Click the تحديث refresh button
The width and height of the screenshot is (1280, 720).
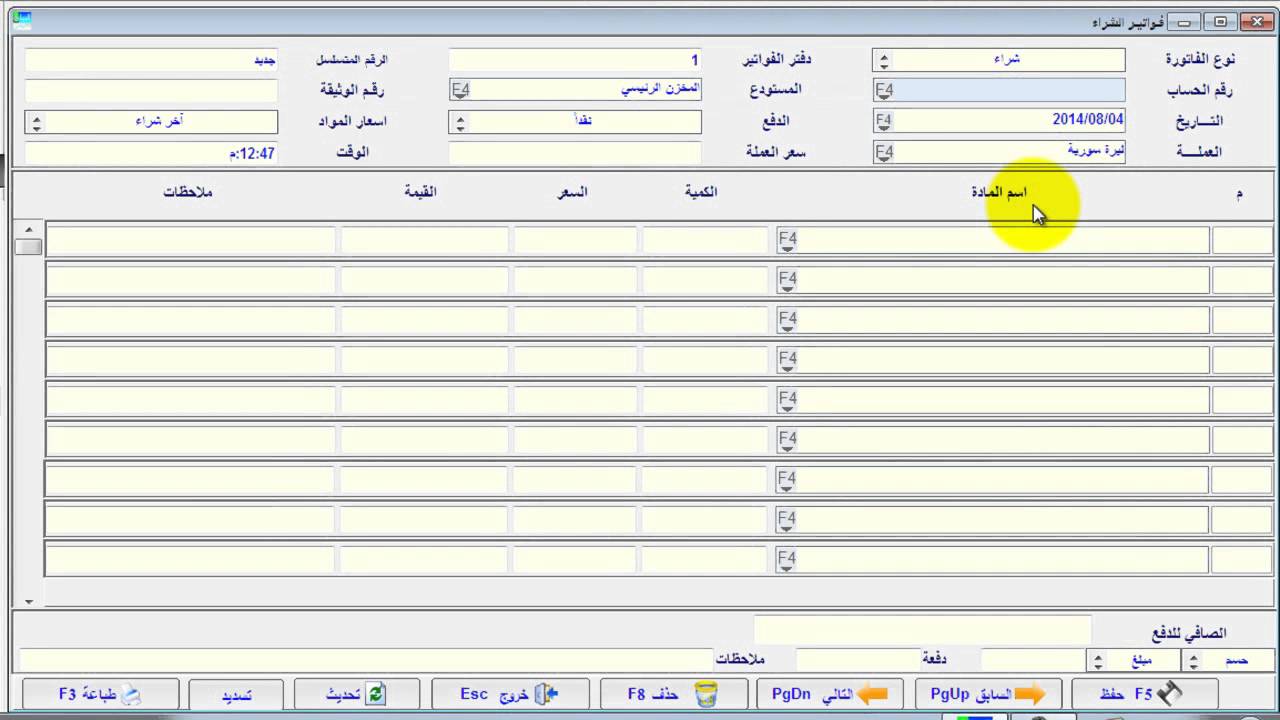click(x=356, y=694)
